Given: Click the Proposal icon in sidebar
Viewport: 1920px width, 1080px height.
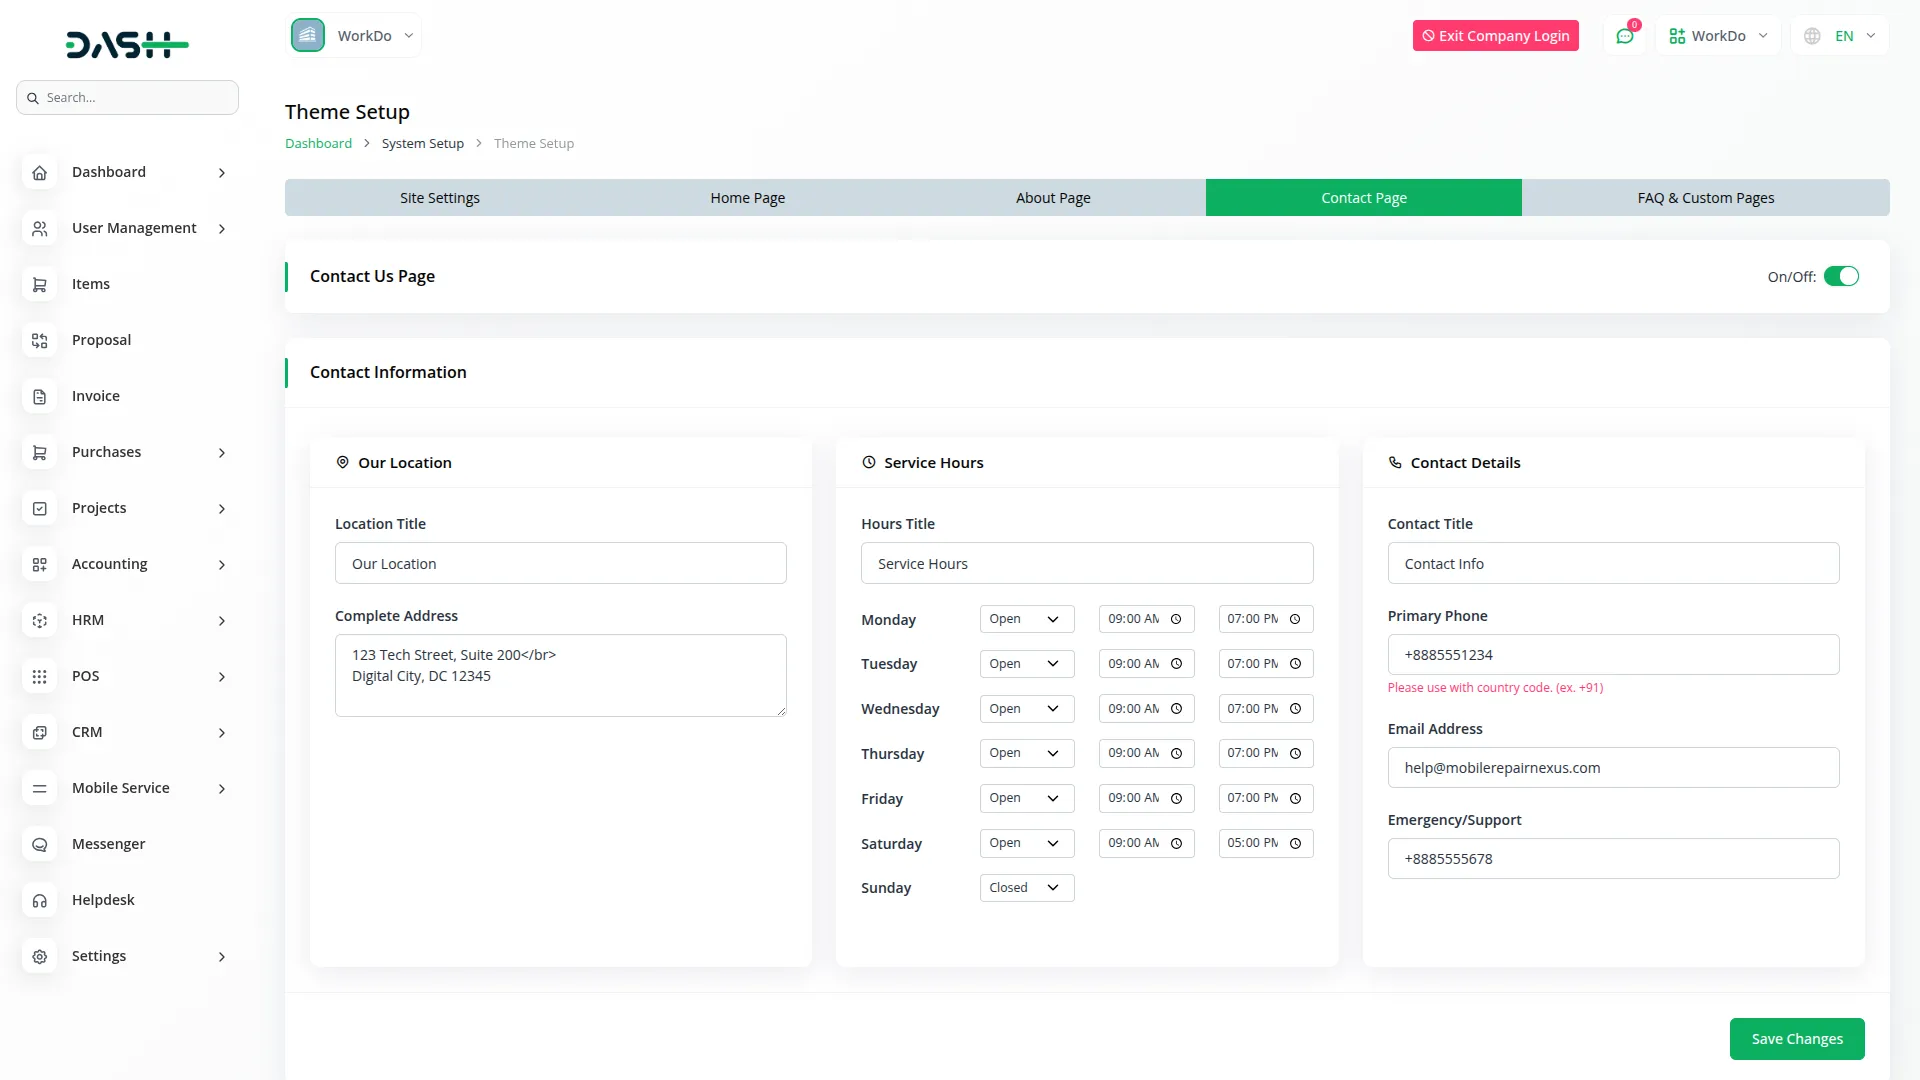Looking at the screenshot, I should (40, 341).
